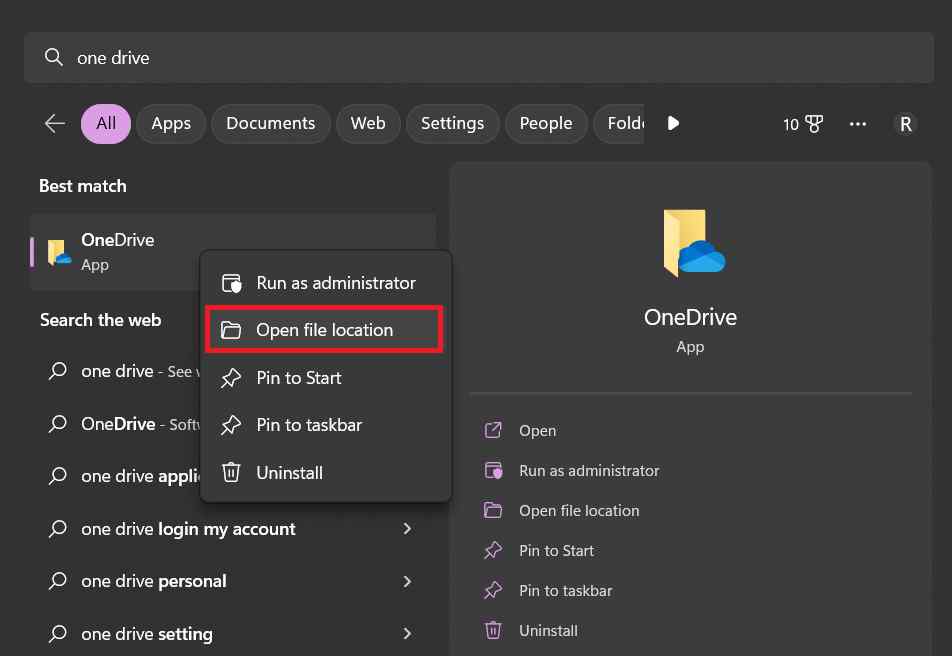This screenshot has height=656, width=952.
Task: Click search icon beside 'one drive appli'
Action: click(58, 476)
